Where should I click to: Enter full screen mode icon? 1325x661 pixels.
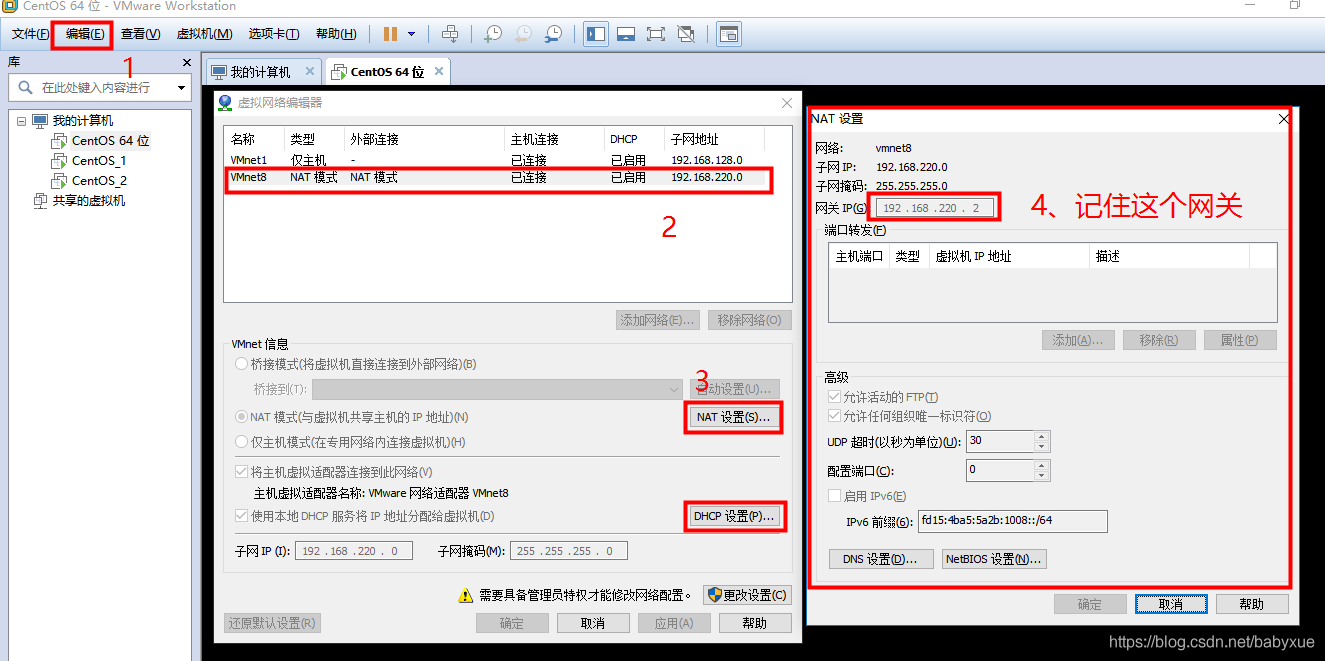click(656, 34)
